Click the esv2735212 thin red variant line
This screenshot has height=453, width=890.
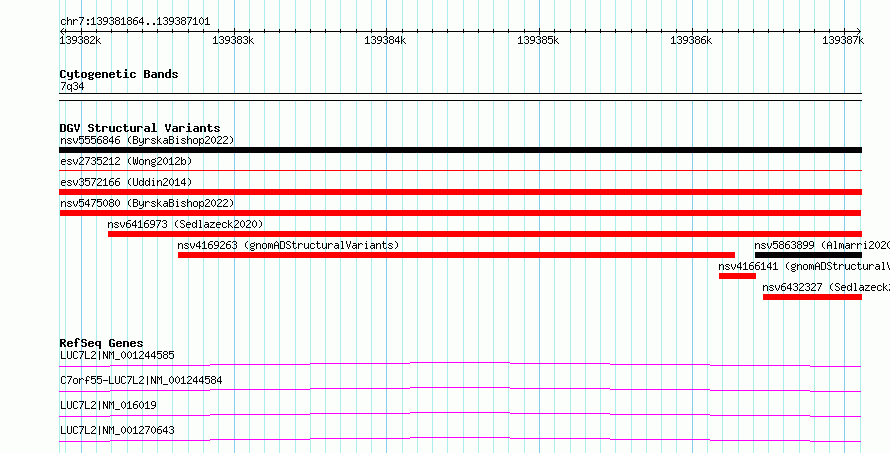(x=460, y=170)
